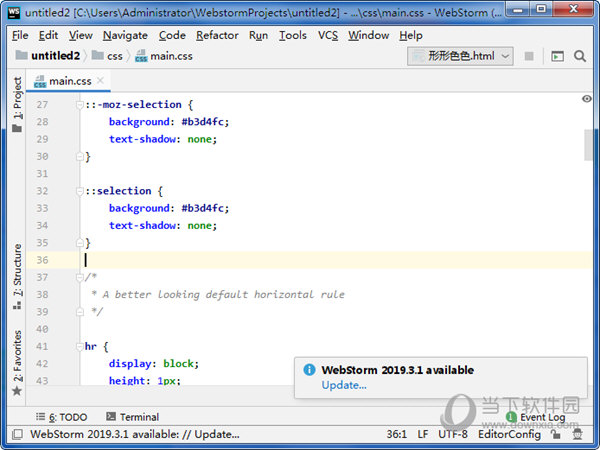
Task: Click main.css breadcrumb in navigation bar
Action: pyautogui.click(x=164, y=56)
